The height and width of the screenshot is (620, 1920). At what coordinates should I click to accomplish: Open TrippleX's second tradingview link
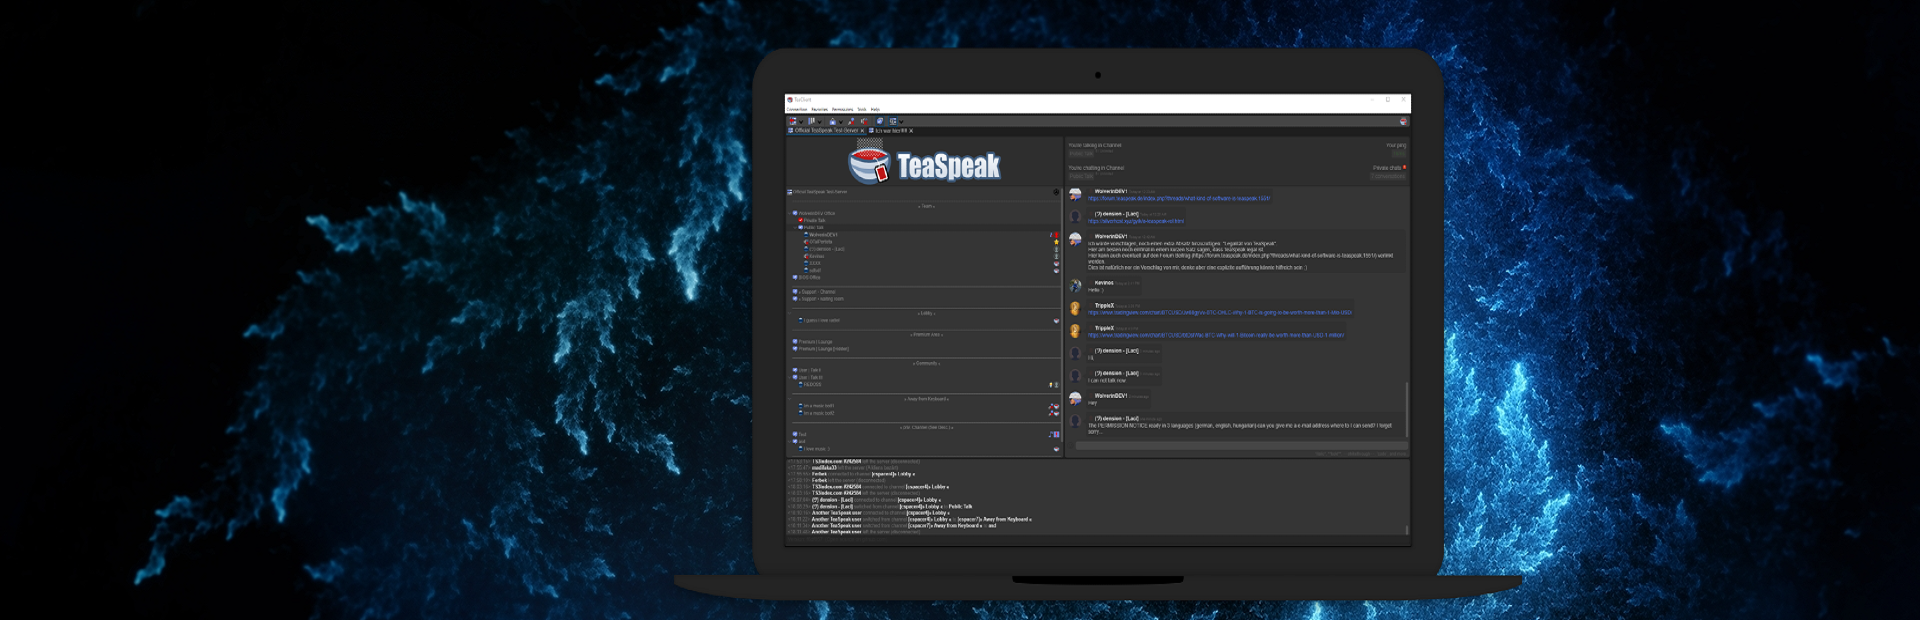pyautogui.click(x=1216, y=336)
